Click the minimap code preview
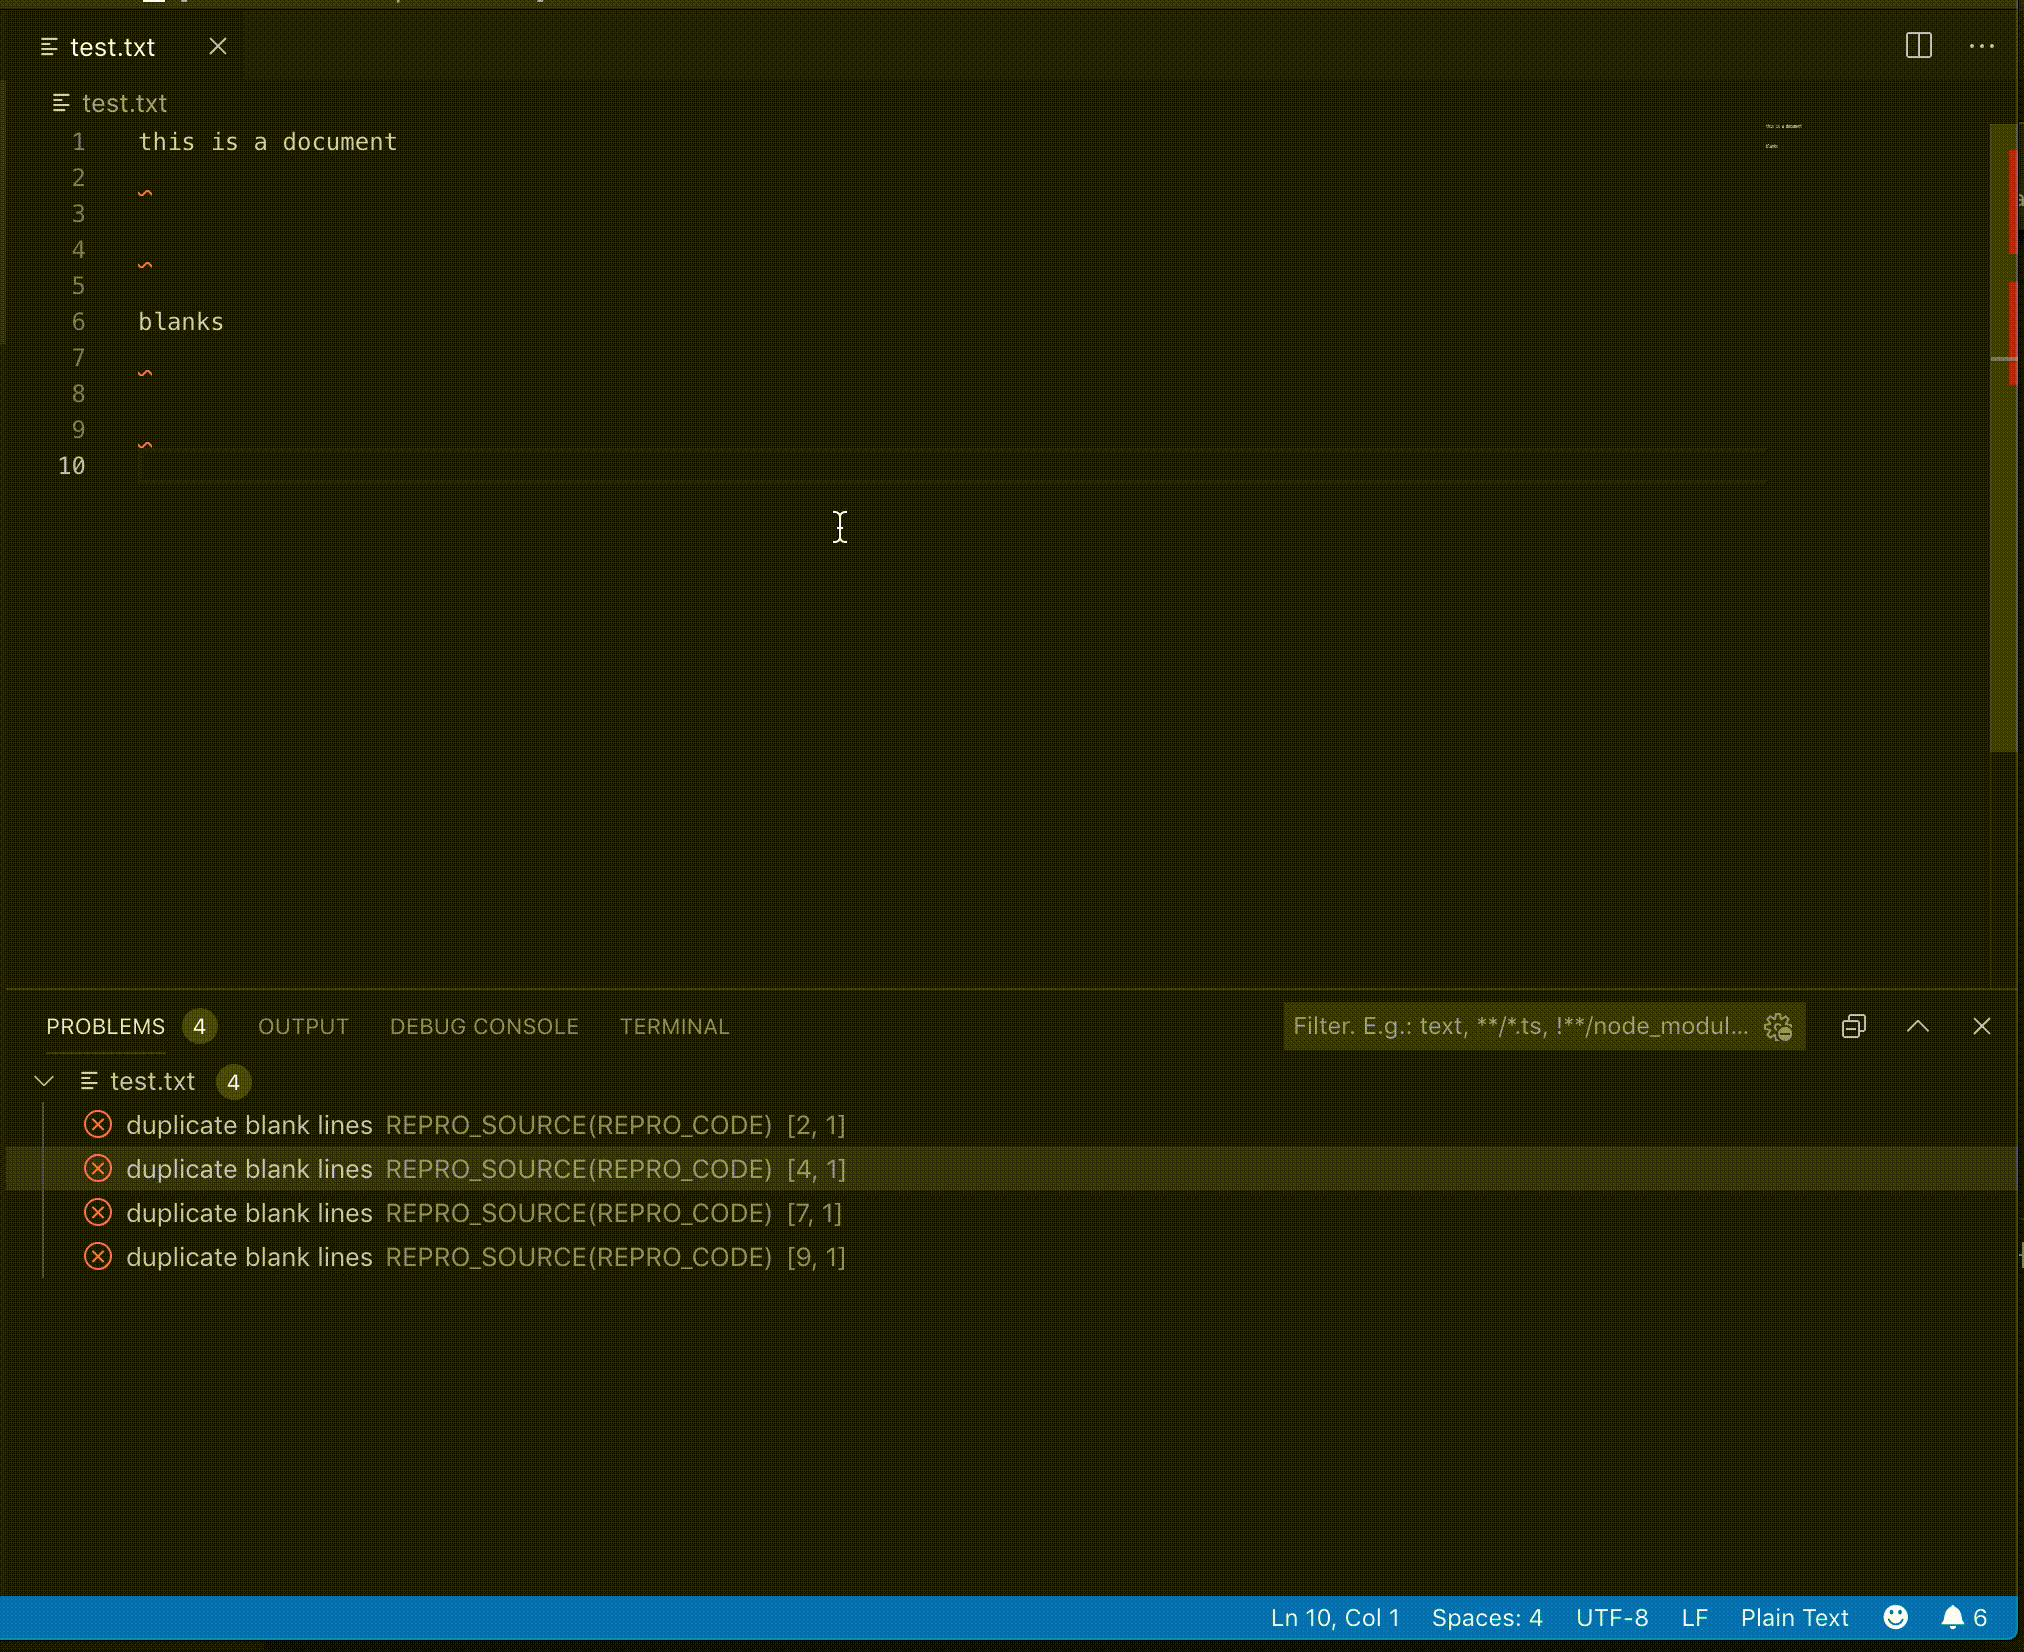The width and height of the screenshot is (2024, 1652). 1784,136
